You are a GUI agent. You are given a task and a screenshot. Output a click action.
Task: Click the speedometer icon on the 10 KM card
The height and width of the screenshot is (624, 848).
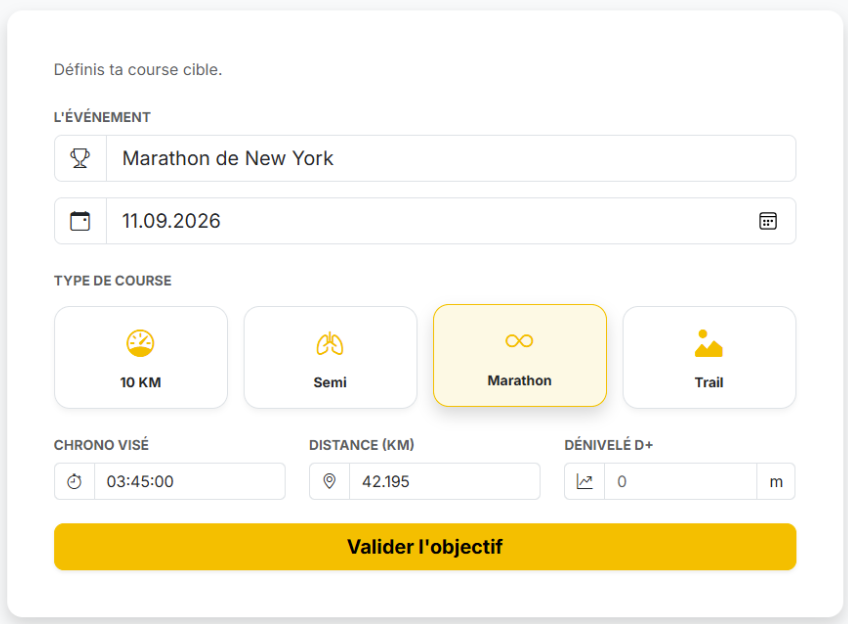[x=140, y=342]
